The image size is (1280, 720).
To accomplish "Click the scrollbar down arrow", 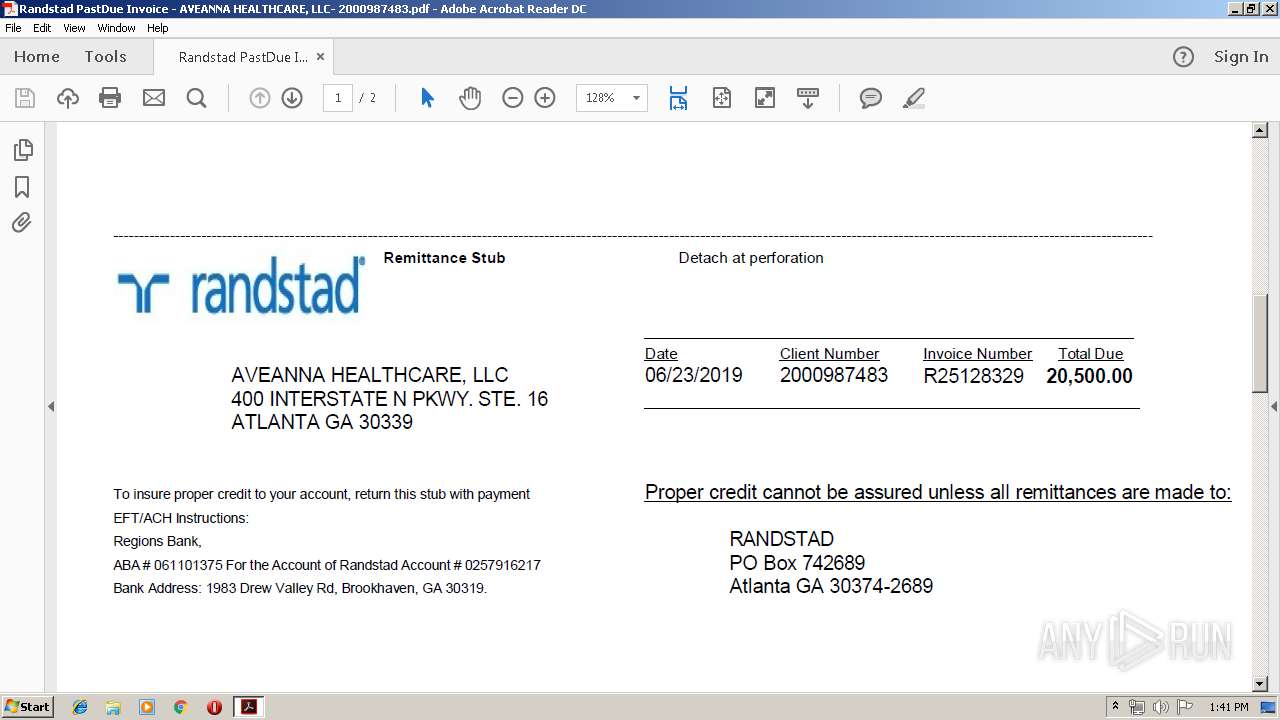I will [1260, 684].
